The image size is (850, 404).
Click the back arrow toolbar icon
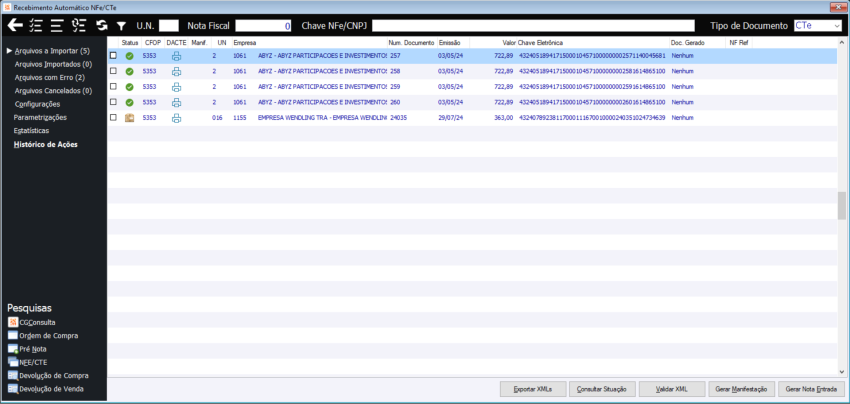[x=15, y=25]
